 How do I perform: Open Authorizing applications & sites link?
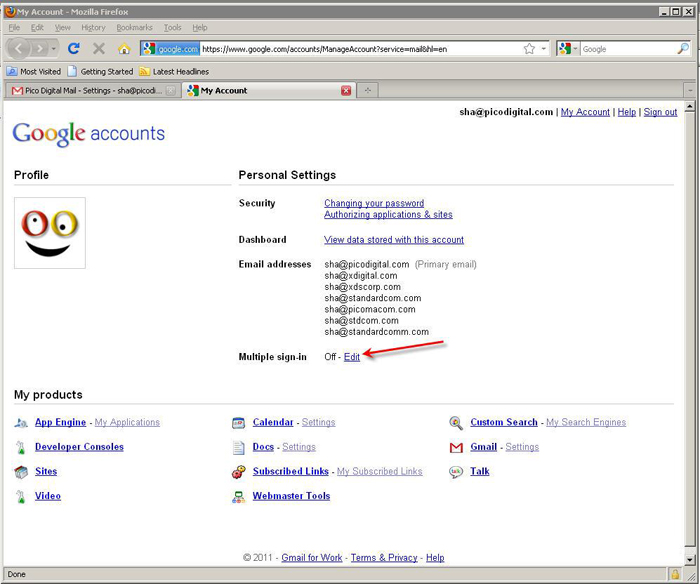[388, 215]
